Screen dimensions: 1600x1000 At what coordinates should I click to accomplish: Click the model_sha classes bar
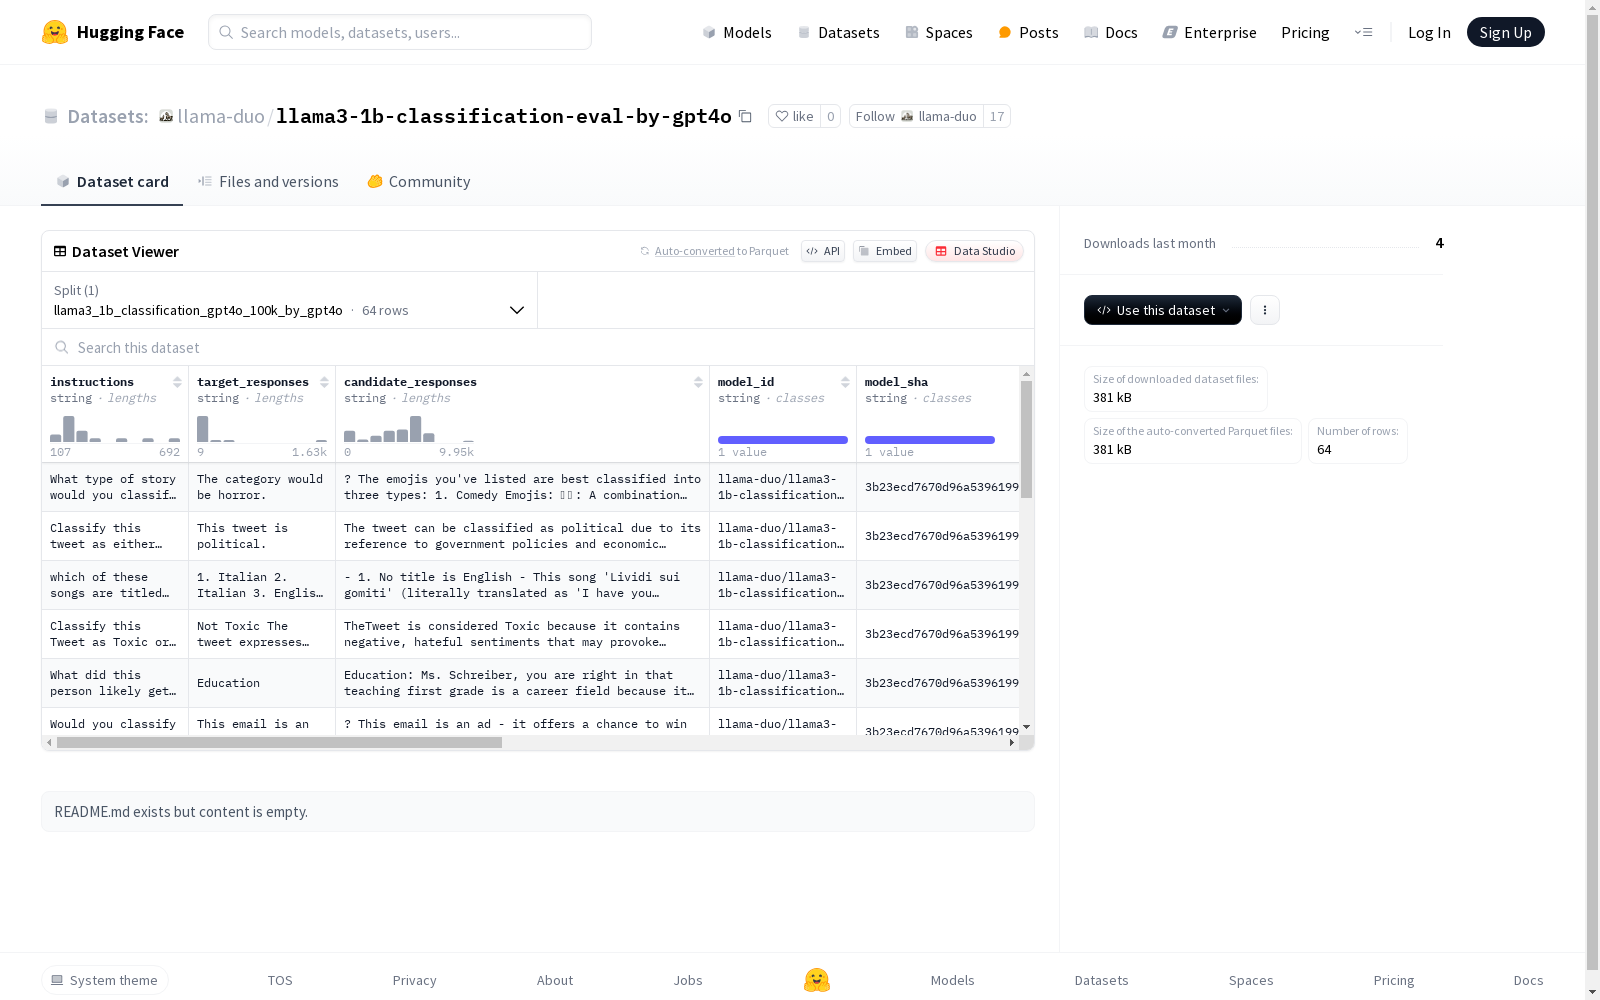point(930,440)
